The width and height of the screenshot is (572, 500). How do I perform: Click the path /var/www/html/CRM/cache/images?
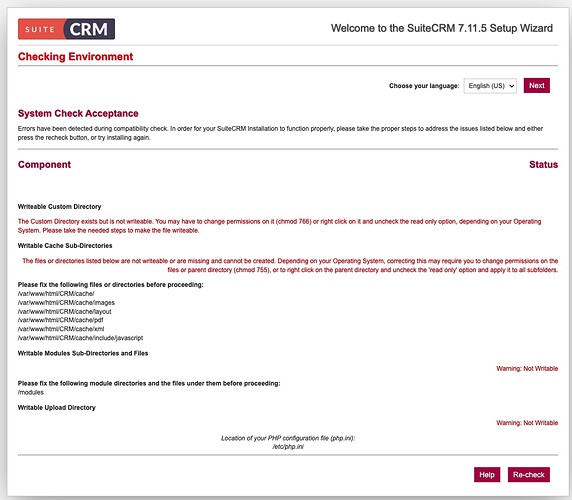pyautogui.click(x=66, y=302)
